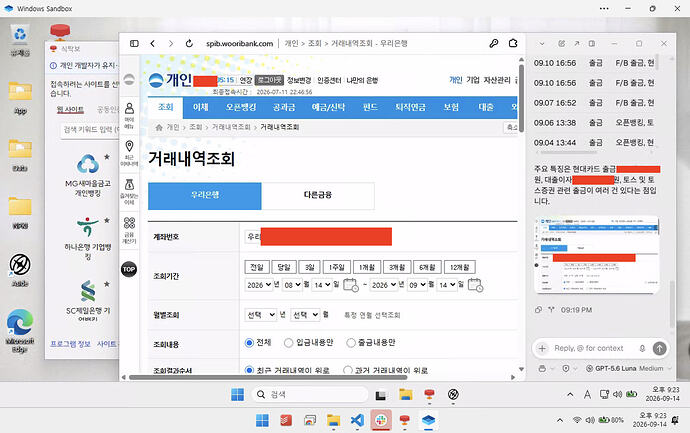Go back with the browser back arrow

click(x=153, y=44)
